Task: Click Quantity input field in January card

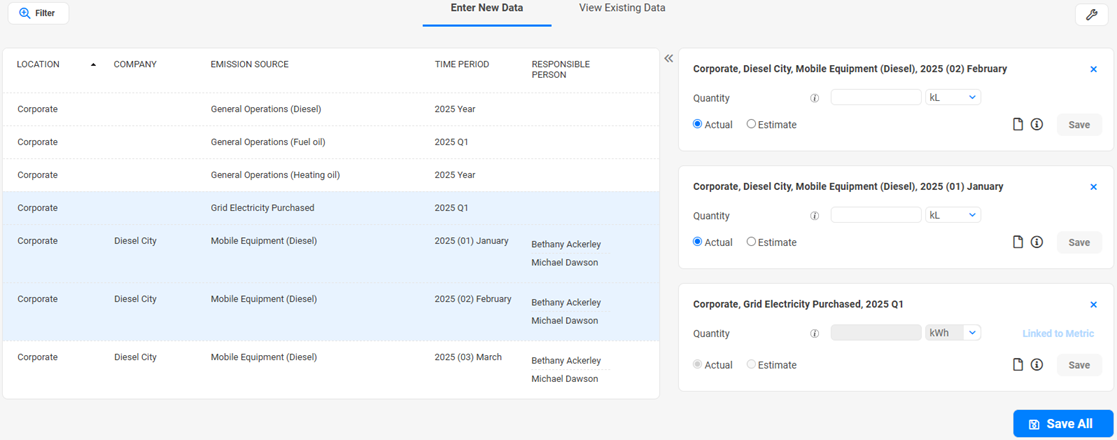Action: 876,214
